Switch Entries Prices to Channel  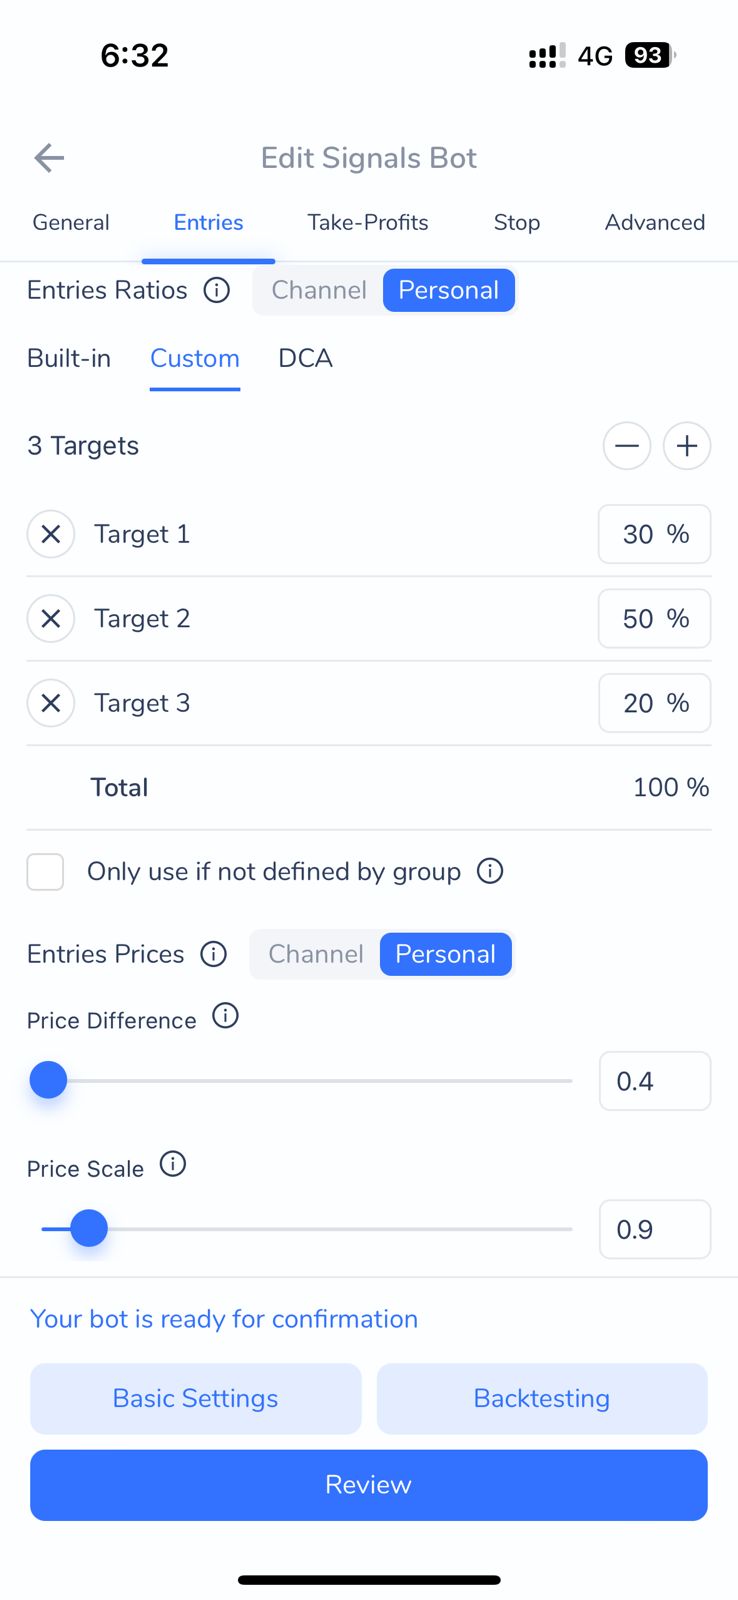coord(316,954)
